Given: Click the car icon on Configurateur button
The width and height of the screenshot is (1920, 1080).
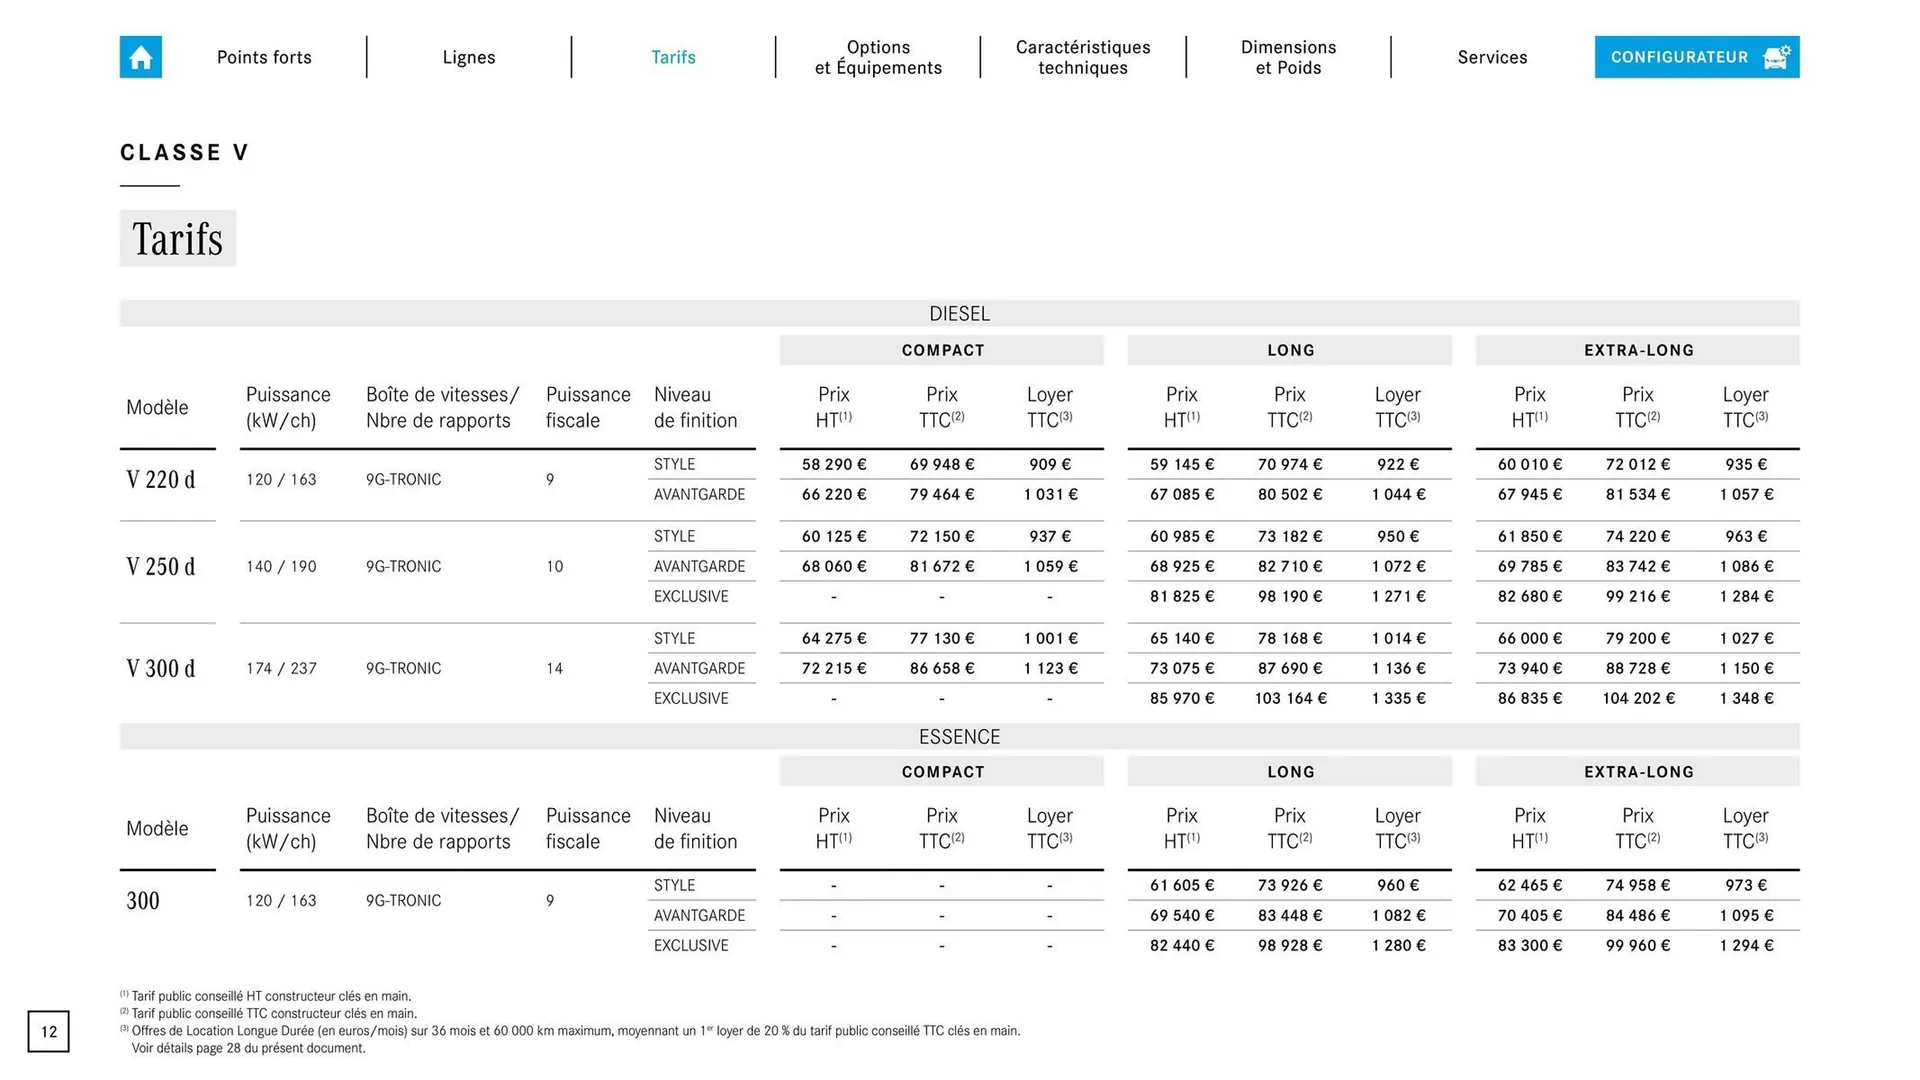Looking at the screenshot, I should tap(1776, 57).
